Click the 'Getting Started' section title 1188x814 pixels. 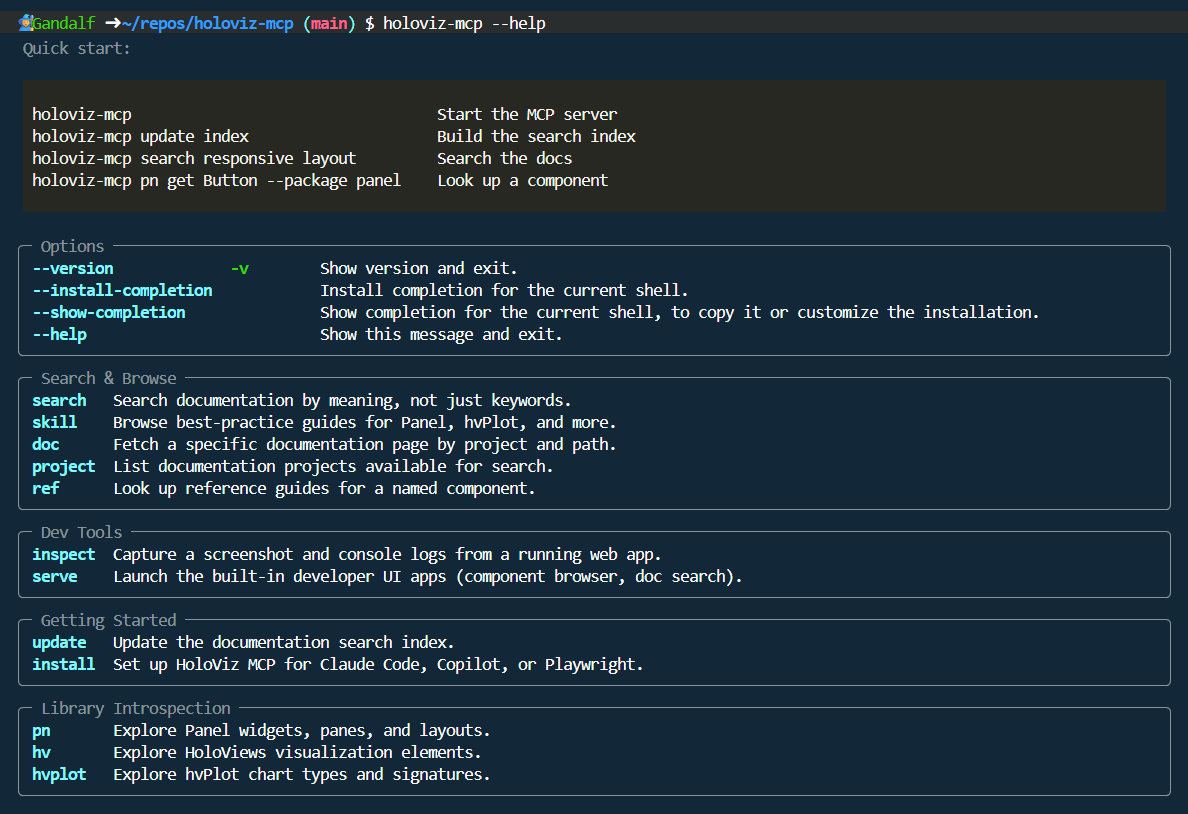(108, 620)
